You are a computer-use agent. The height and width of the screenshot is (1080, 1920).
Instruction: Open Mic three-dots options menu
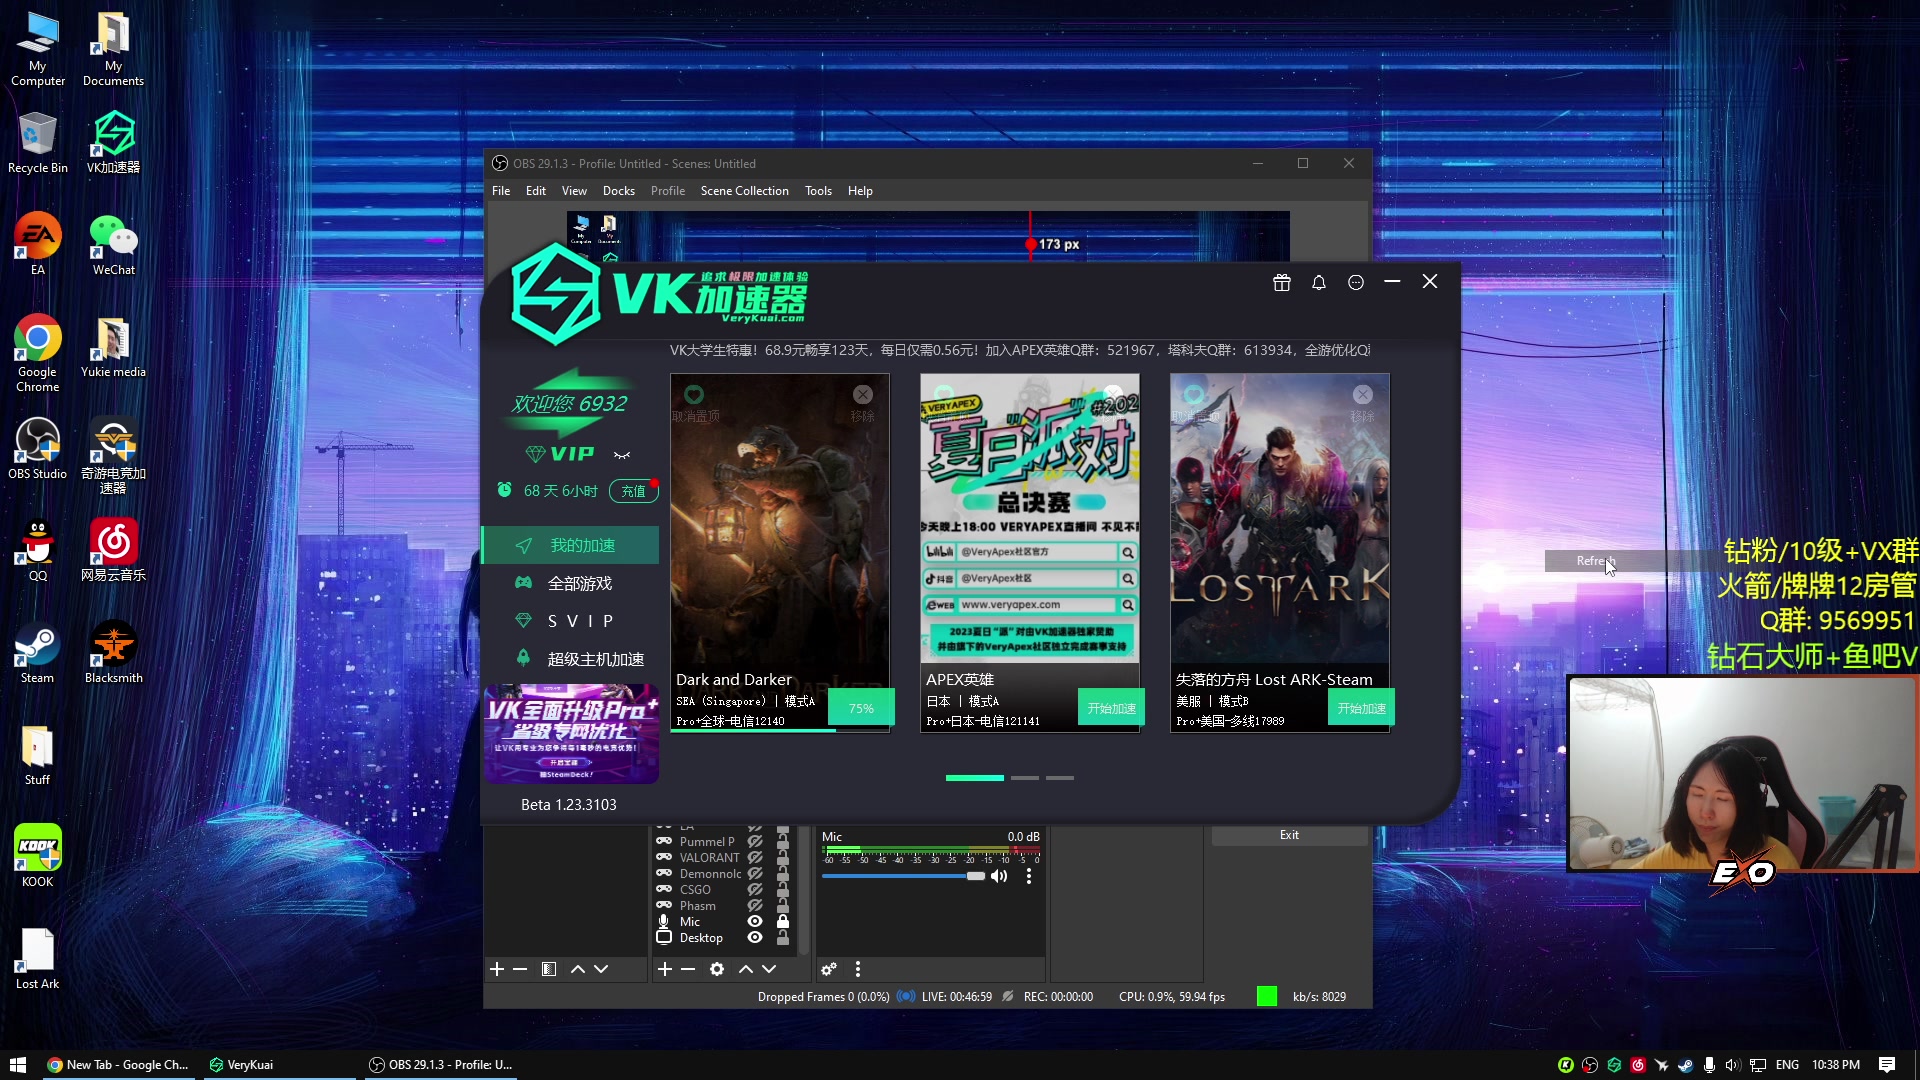point(1028,876)
